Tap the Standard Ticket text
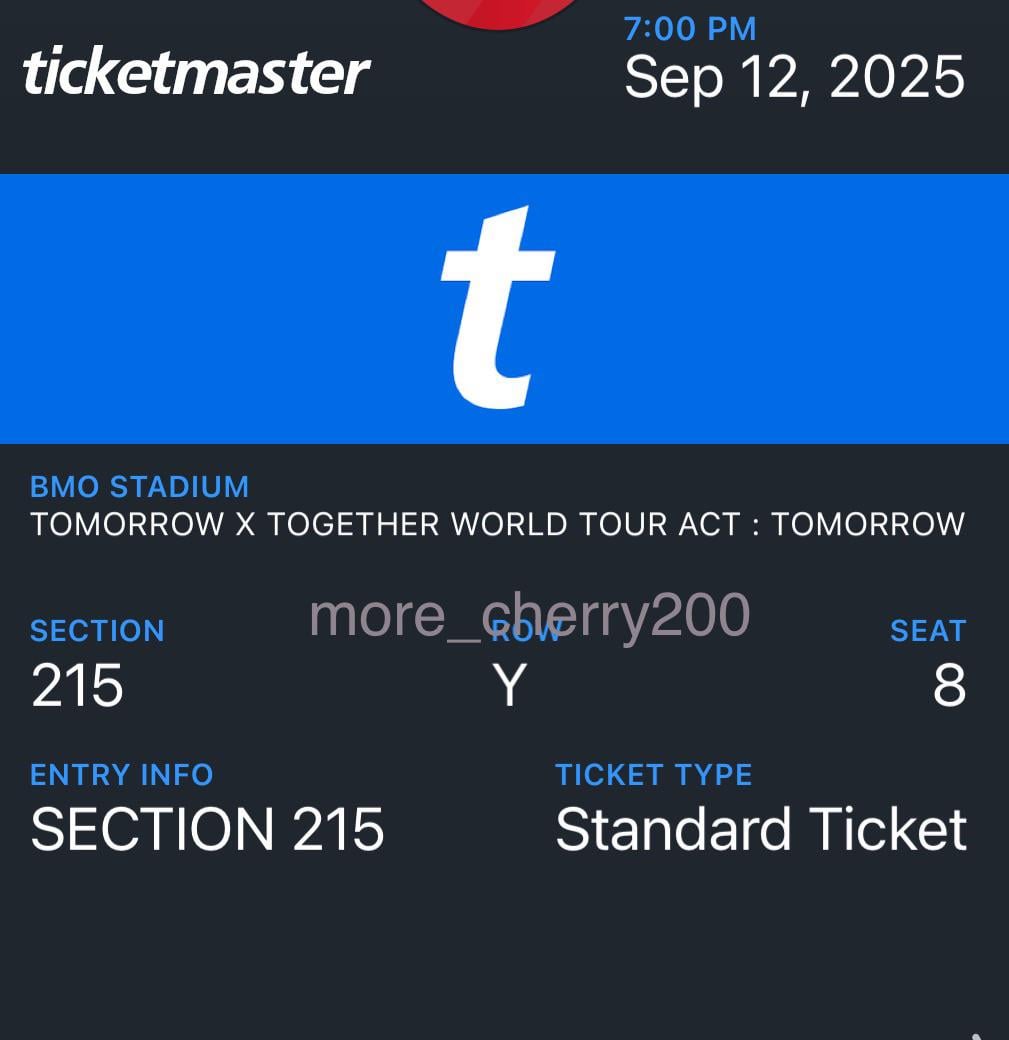This screenshot has height=1040, width=1009. click(761, 830)
